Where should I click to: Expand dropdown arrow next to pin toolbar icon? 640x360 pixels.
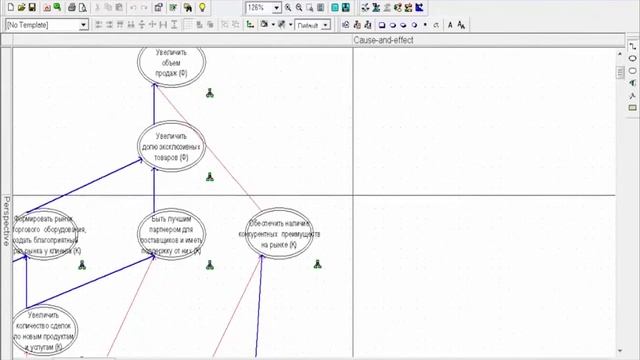(291, 25)
